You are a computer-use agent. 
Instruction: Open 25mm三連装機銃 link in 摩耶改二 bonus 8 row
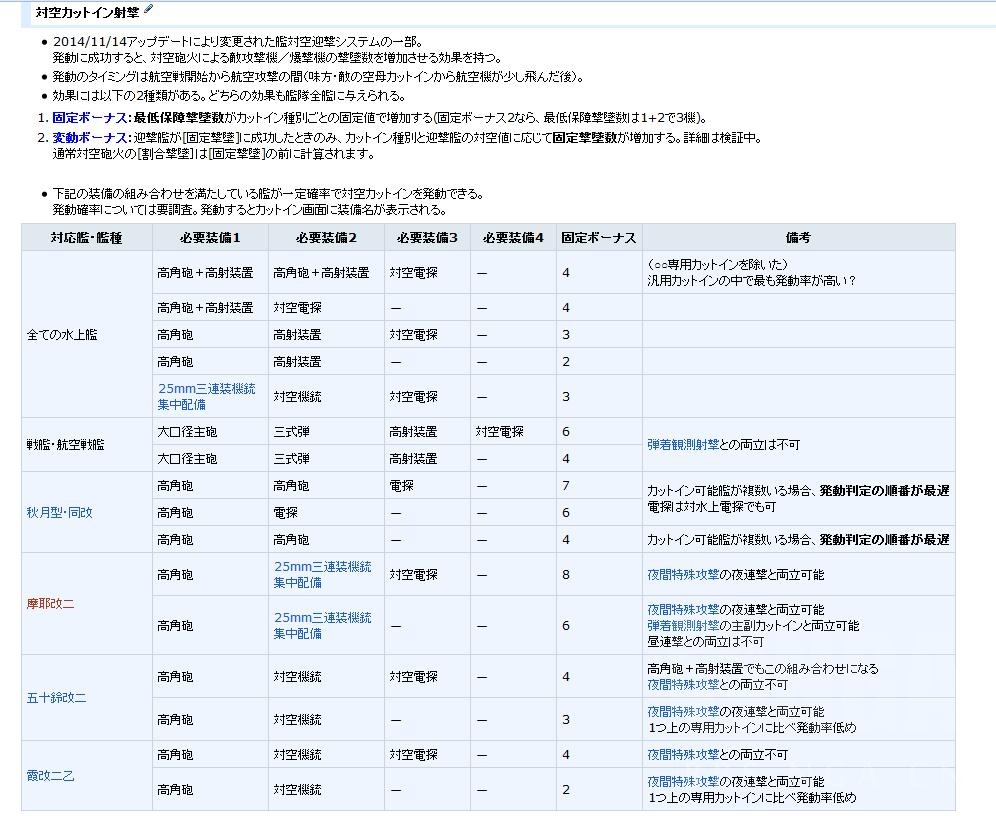(x=323, y=574)
